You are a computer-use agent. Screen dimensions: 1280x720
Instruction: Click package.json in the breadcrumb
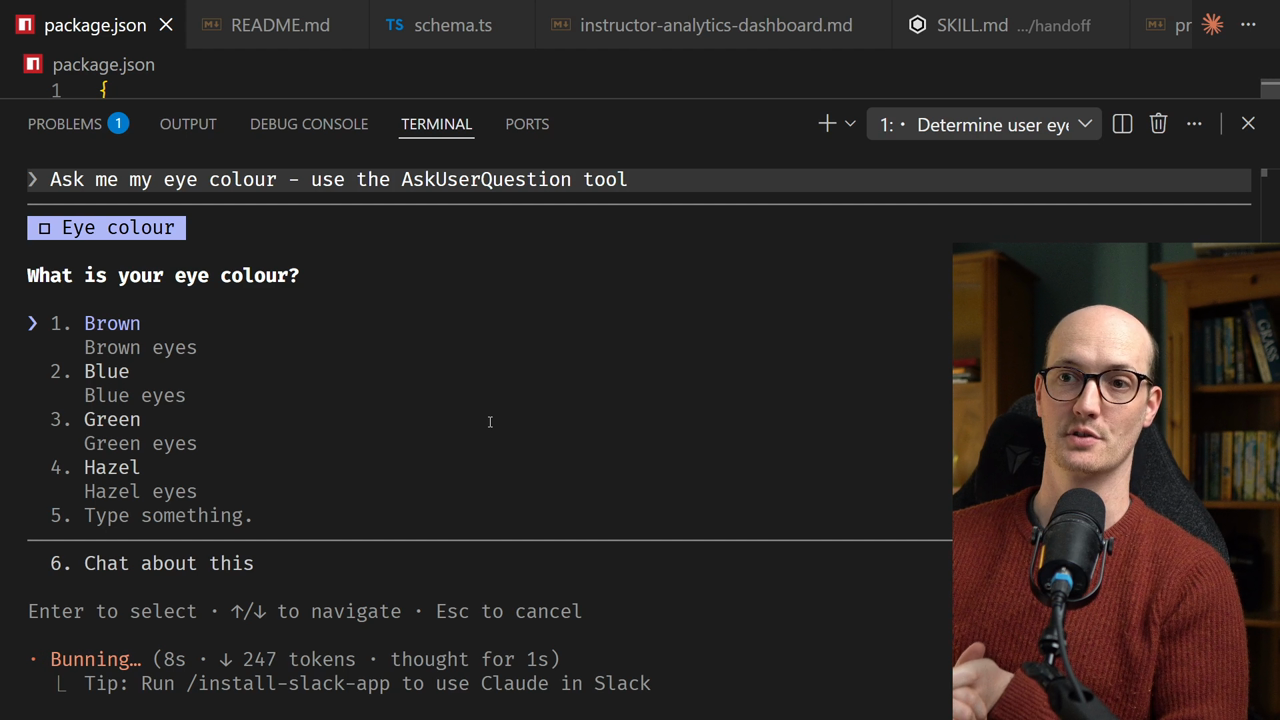103,64
